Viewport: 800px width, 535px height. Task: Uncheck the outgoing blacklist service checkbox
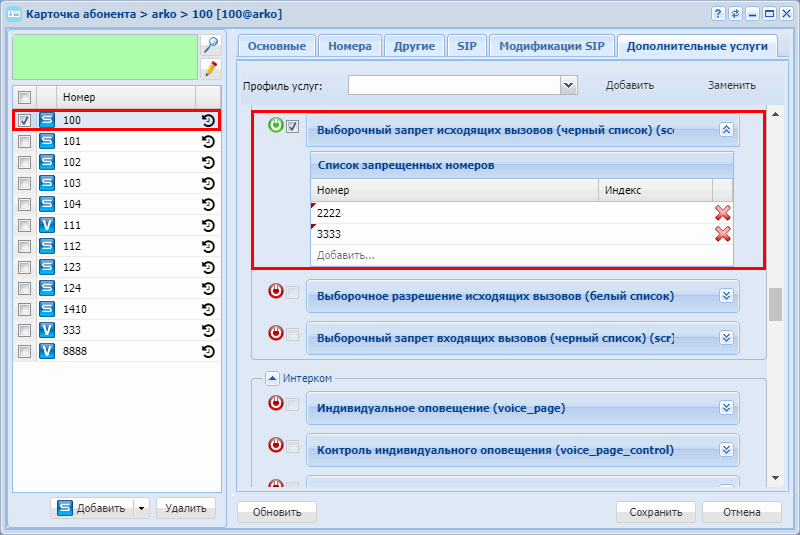pos(292,126)
